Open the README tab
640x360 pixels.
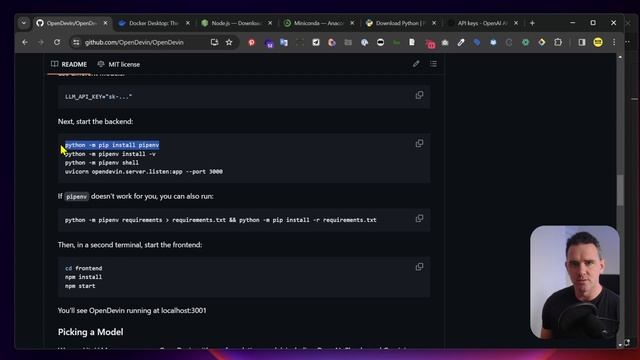[69, 64]
